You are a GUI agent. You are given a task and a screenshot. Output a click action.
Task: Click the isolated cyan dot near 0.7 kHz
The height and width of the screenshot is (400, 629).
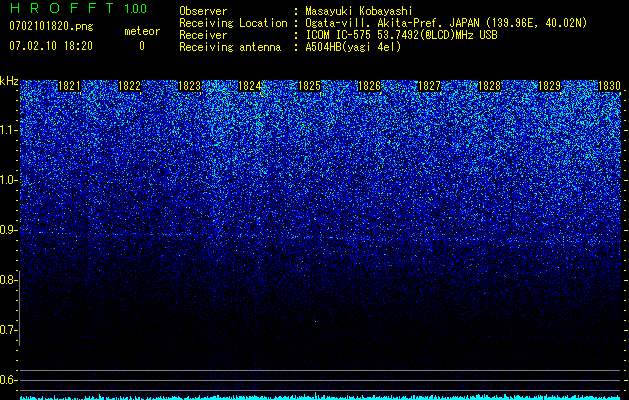[315, 321]
